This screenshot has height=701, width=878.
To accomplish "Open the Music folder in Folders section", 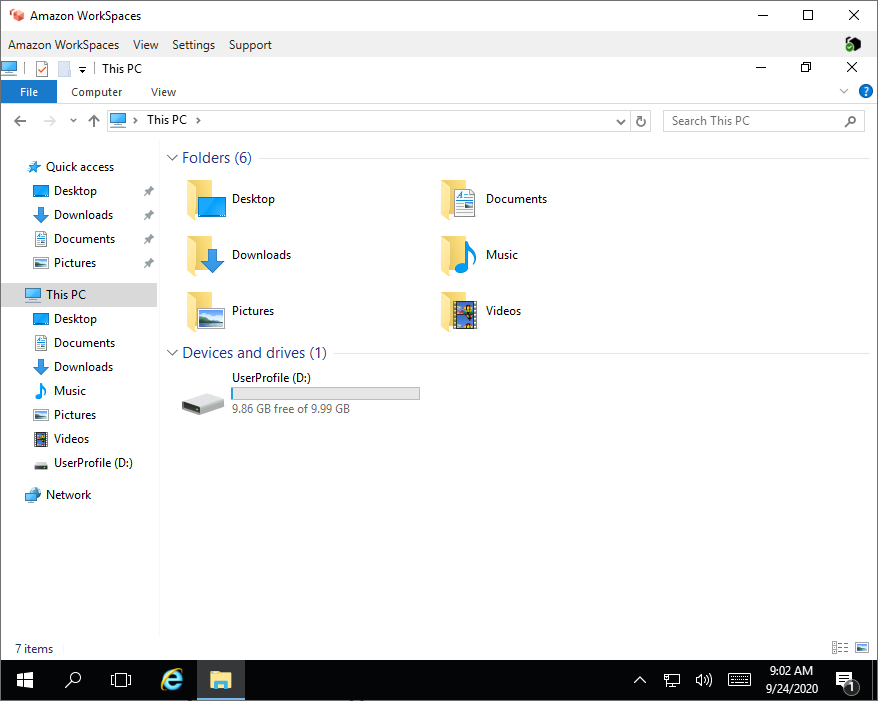I will pyautogui.click(x=479, y=255).
